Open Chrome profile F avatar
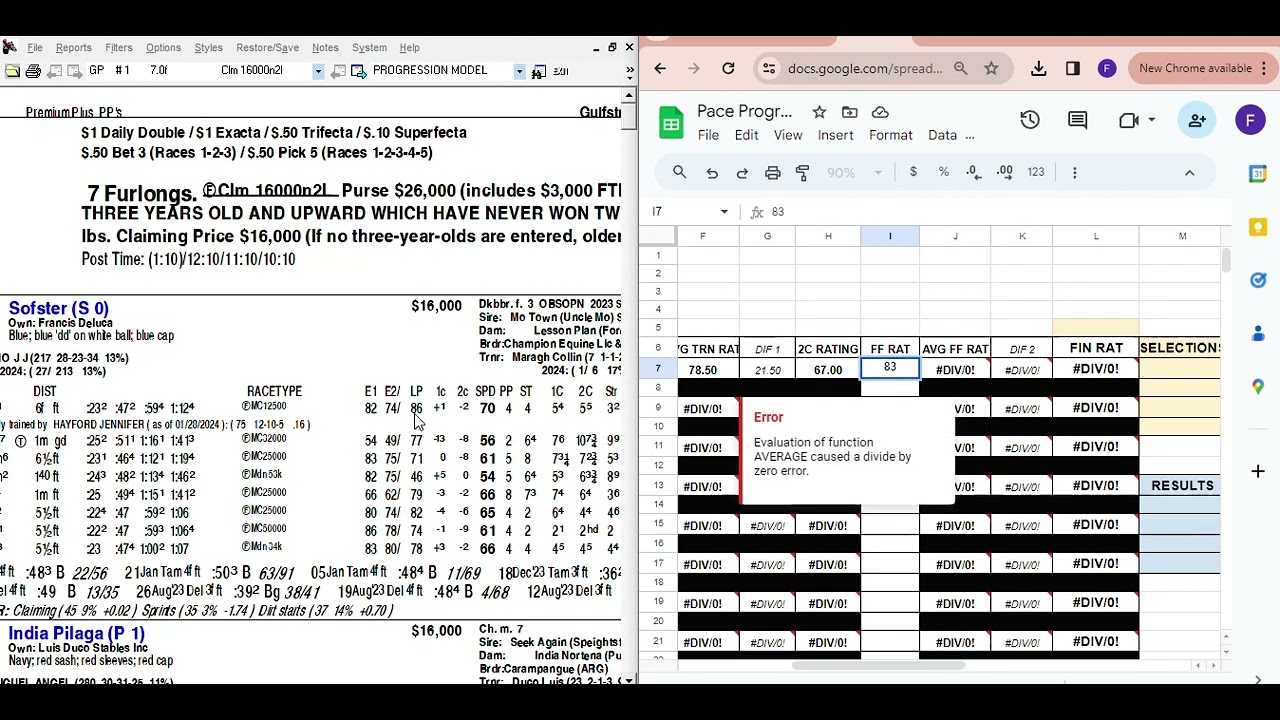This screenshot has width=1280, height=720. [1106, 68]
